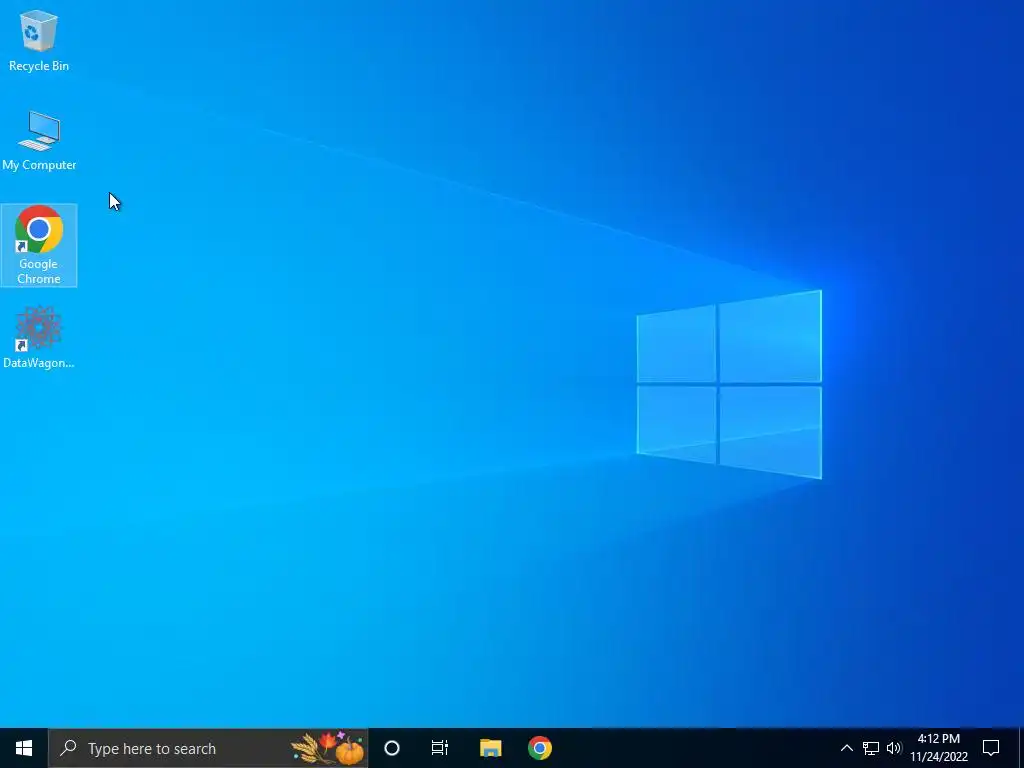Screen dimensions: 1024x768
Task: Launch Chrome from the taskbar
Action: (539, 748)
